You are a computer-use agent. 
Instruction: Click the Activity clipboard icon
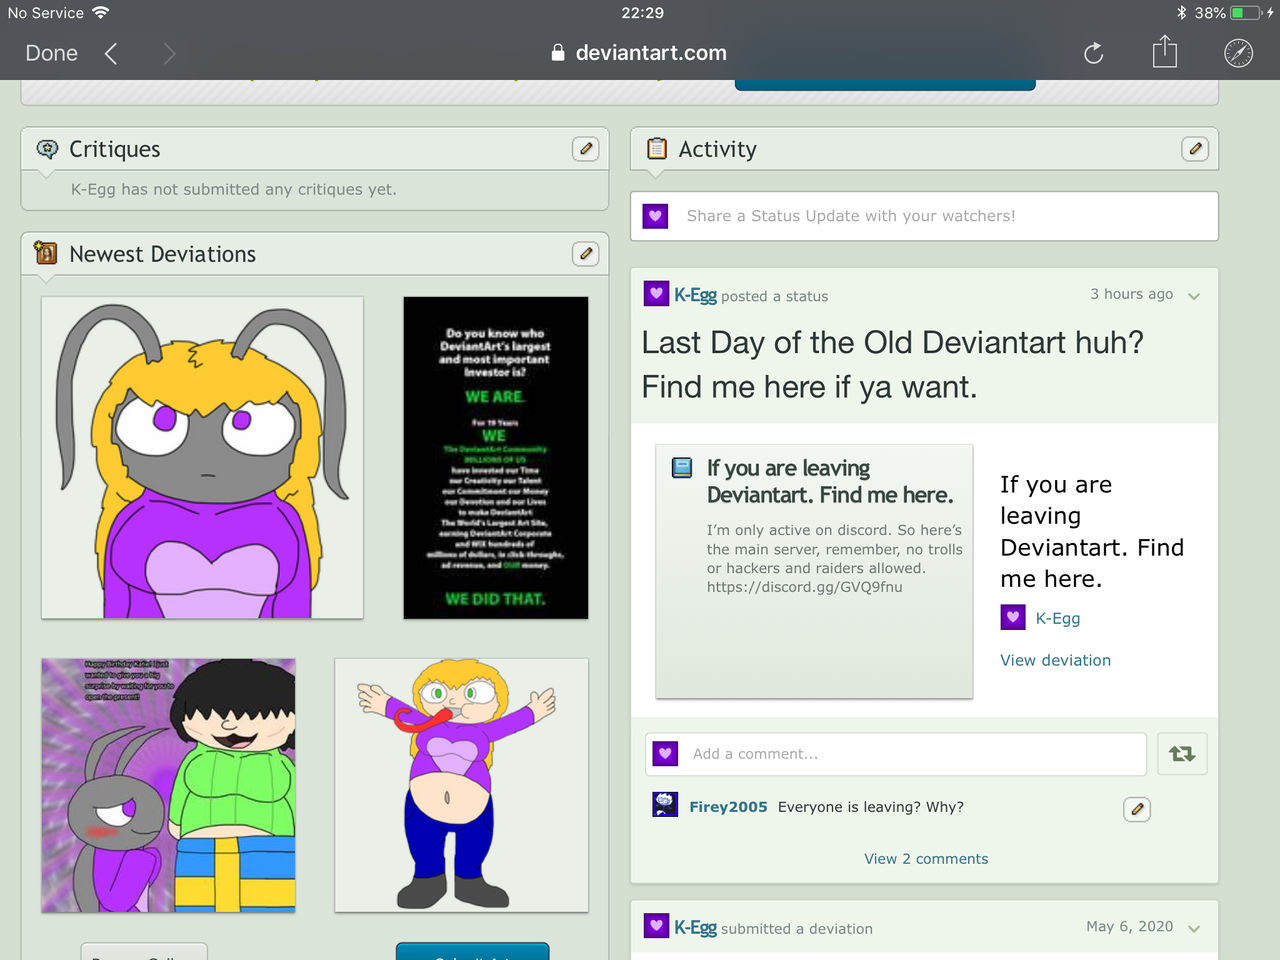pyautogui.click(x=657, y=149)
